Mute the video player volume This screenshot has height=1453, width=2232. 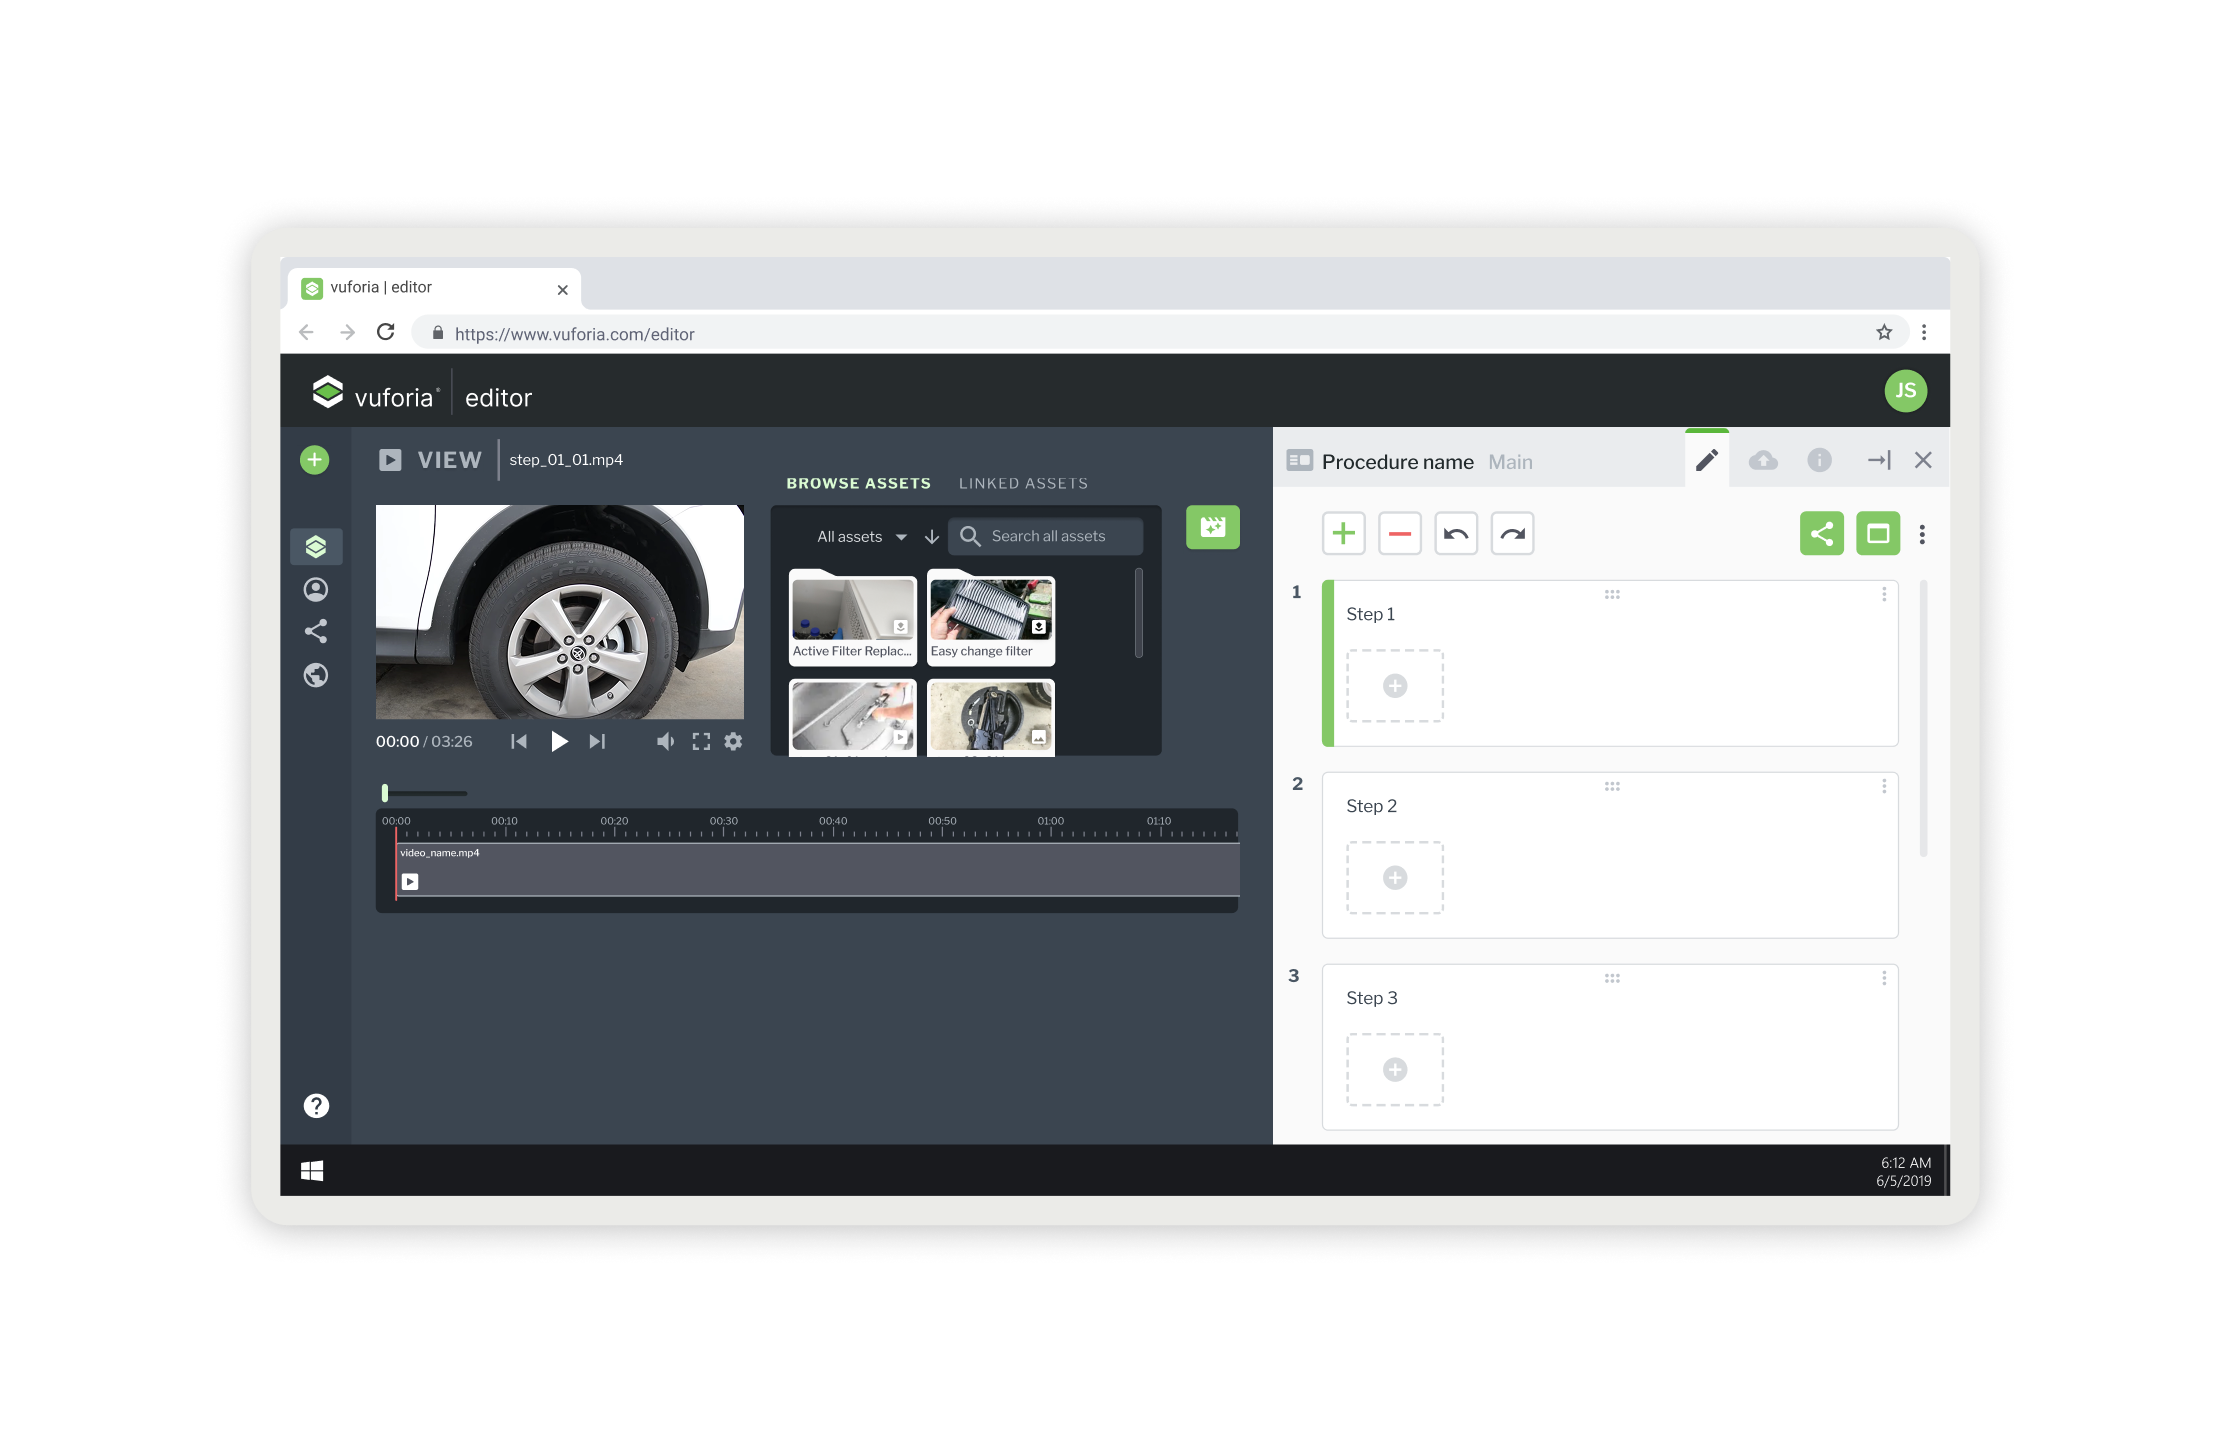[665, 742]
